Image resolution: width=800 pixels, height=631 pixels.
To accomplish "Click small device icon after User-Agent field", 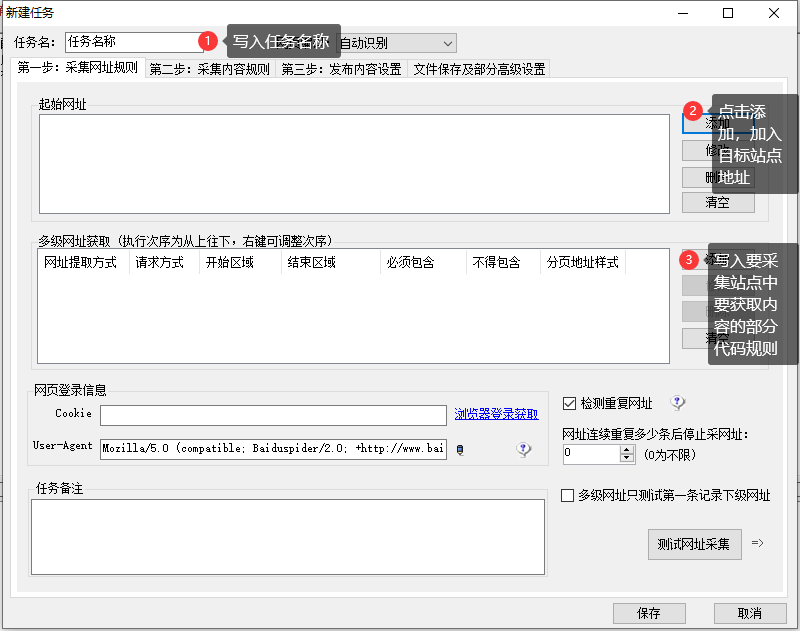I will 460,450.
